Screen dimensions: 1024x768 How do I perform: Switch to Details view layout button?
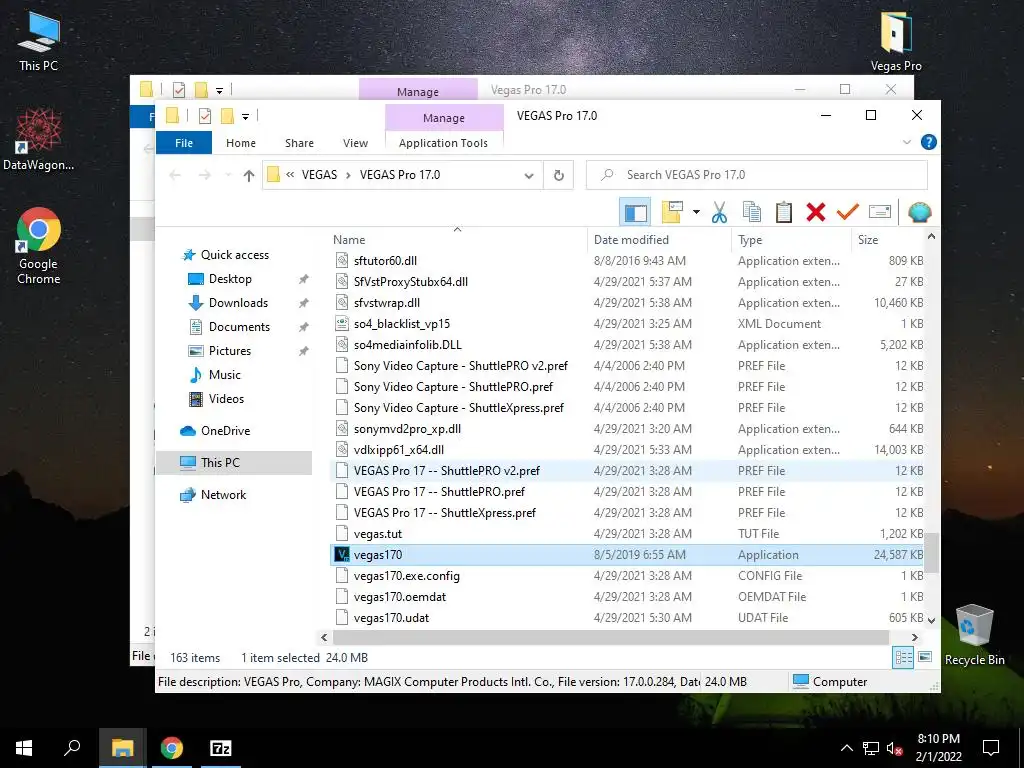coord(904,657)
